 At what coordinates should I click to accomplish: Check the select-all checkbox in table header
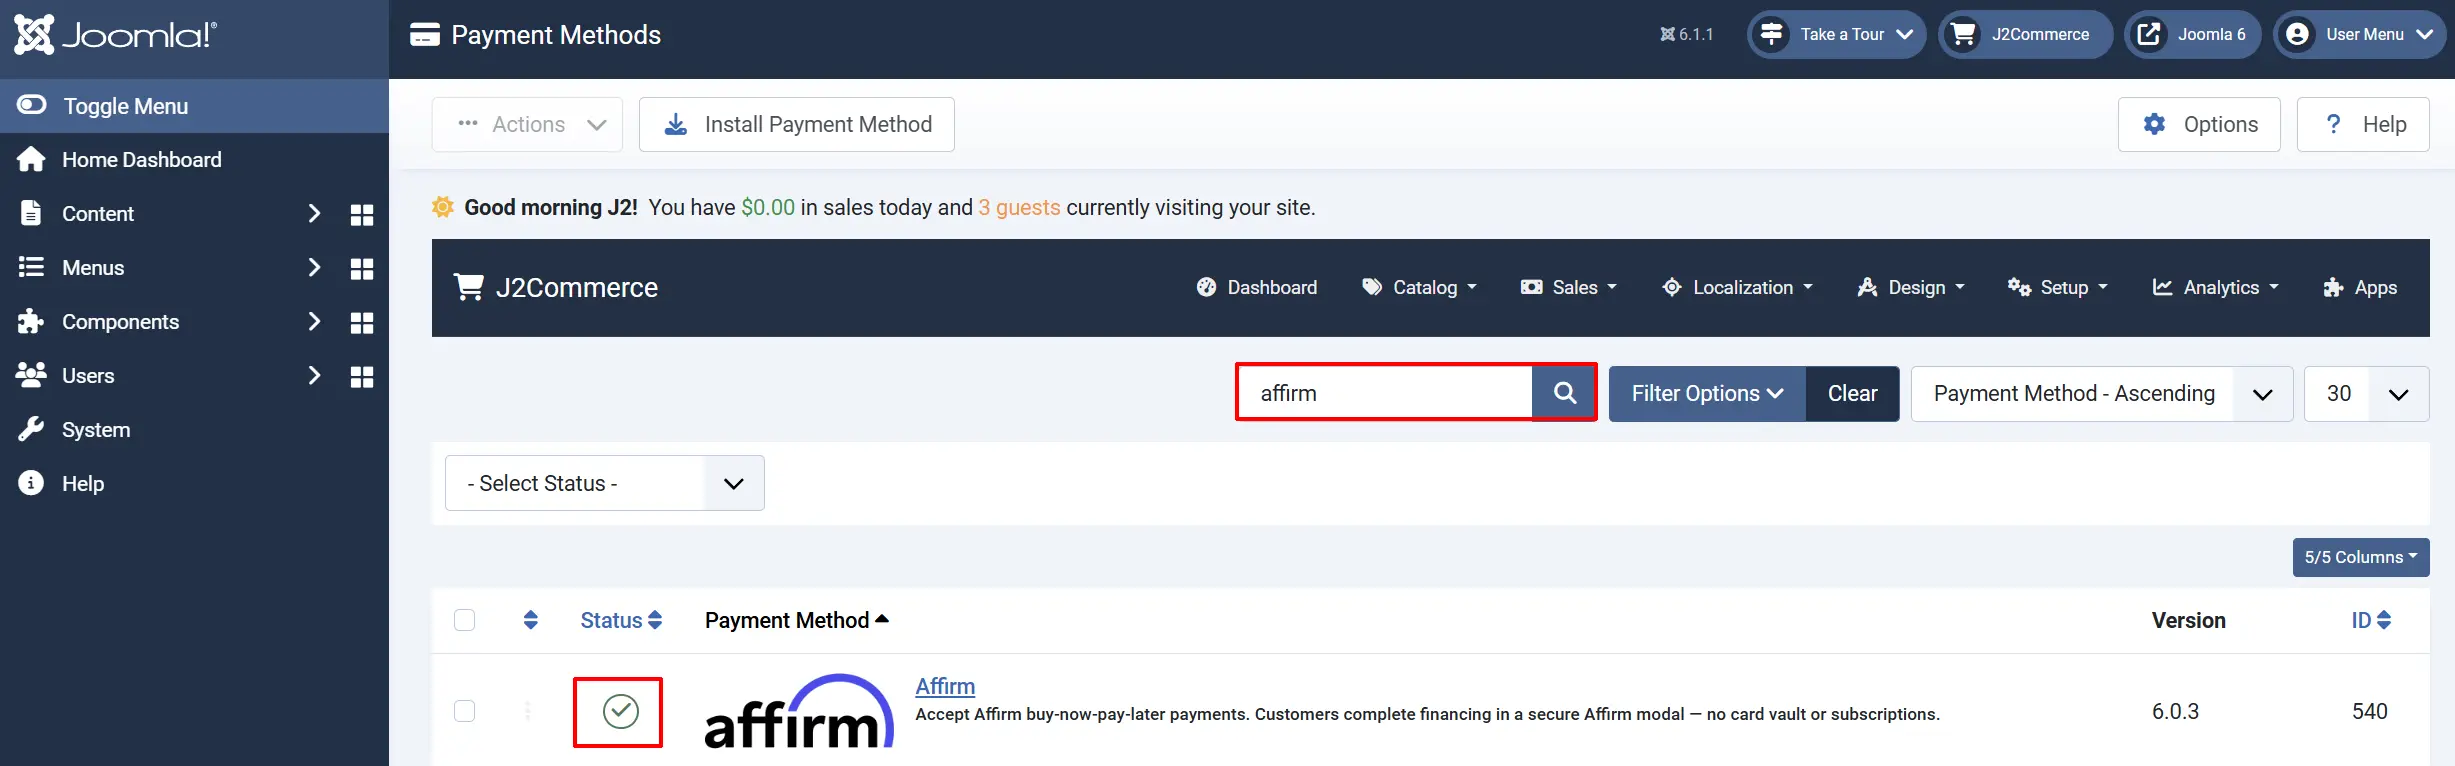(x=465, y=620)
